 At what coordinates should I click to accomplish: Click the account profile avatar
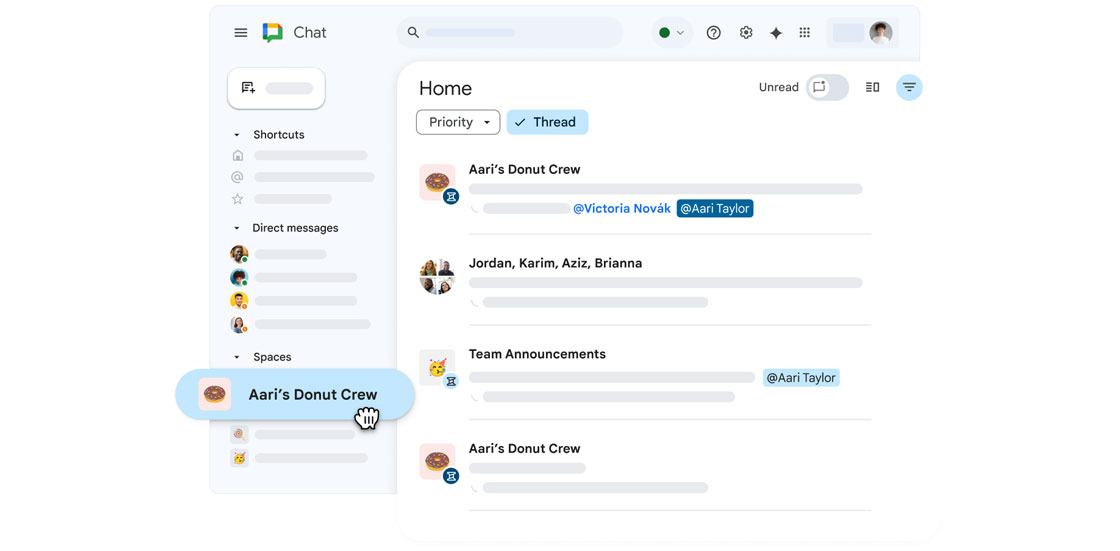click(x=881, y=33)
